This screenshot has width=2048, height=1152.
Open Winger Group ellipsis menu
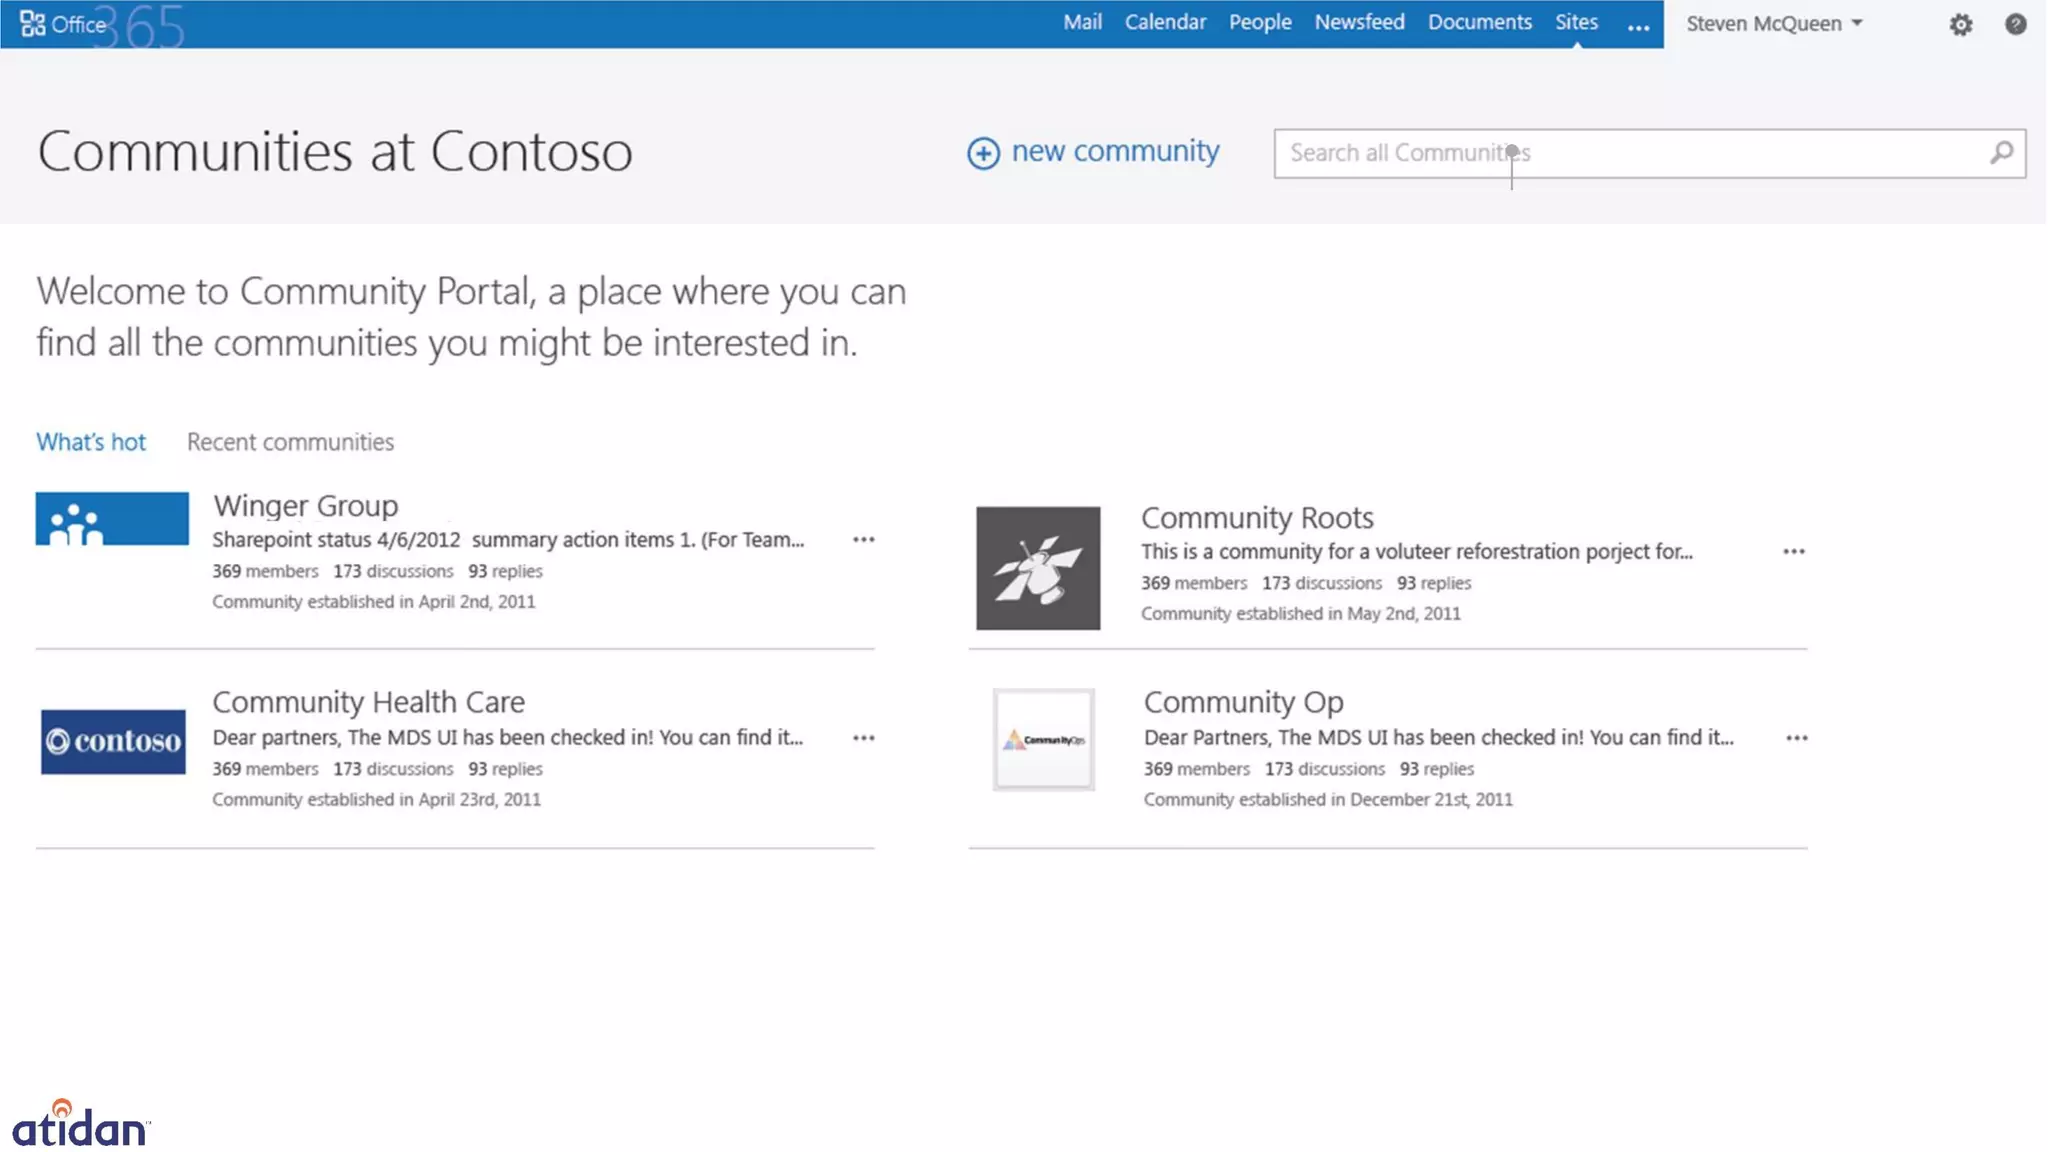pos(863,540)
